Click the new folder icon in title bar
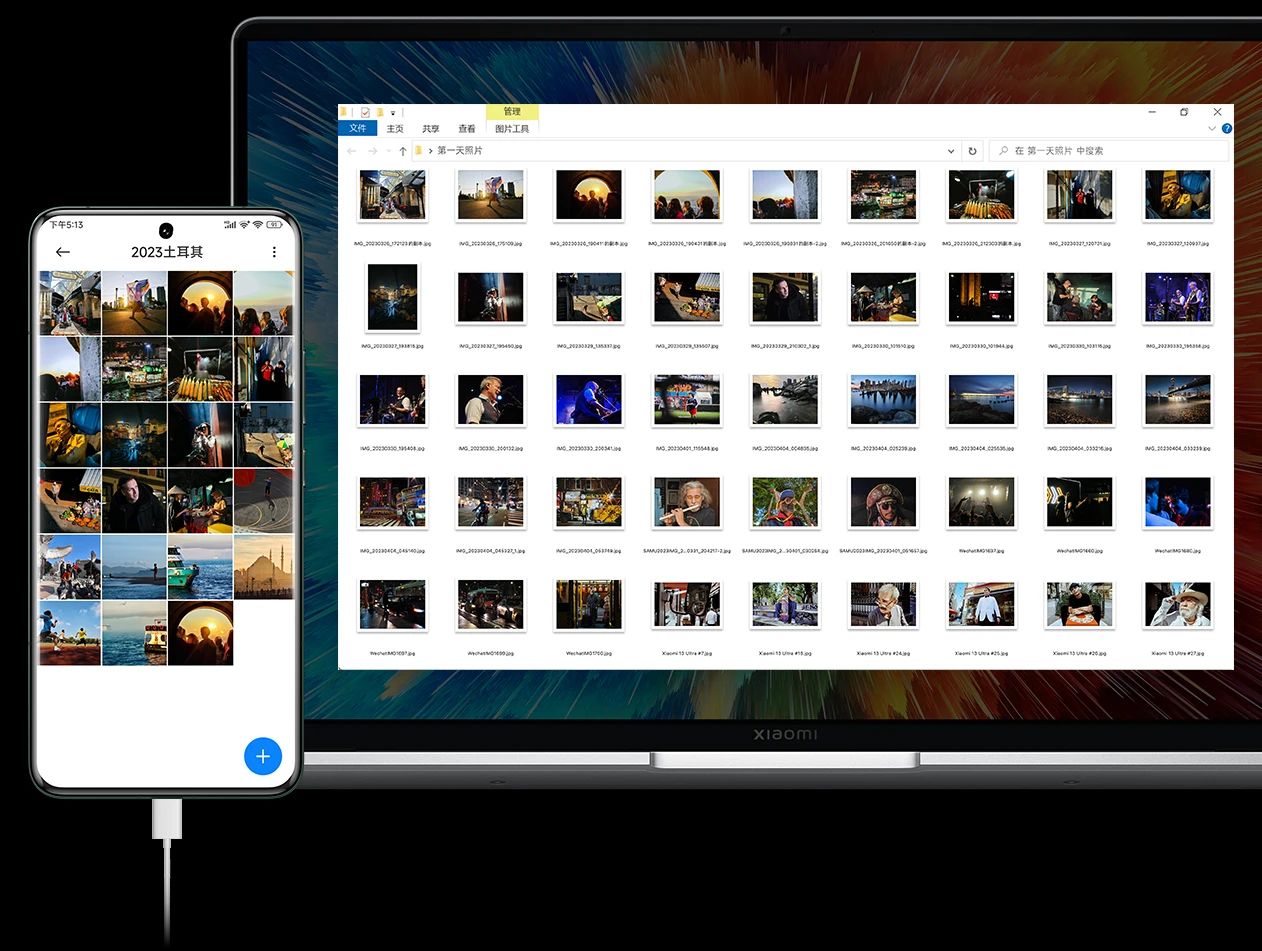The width and height of the screenshot is (1262, 951). 380,112
